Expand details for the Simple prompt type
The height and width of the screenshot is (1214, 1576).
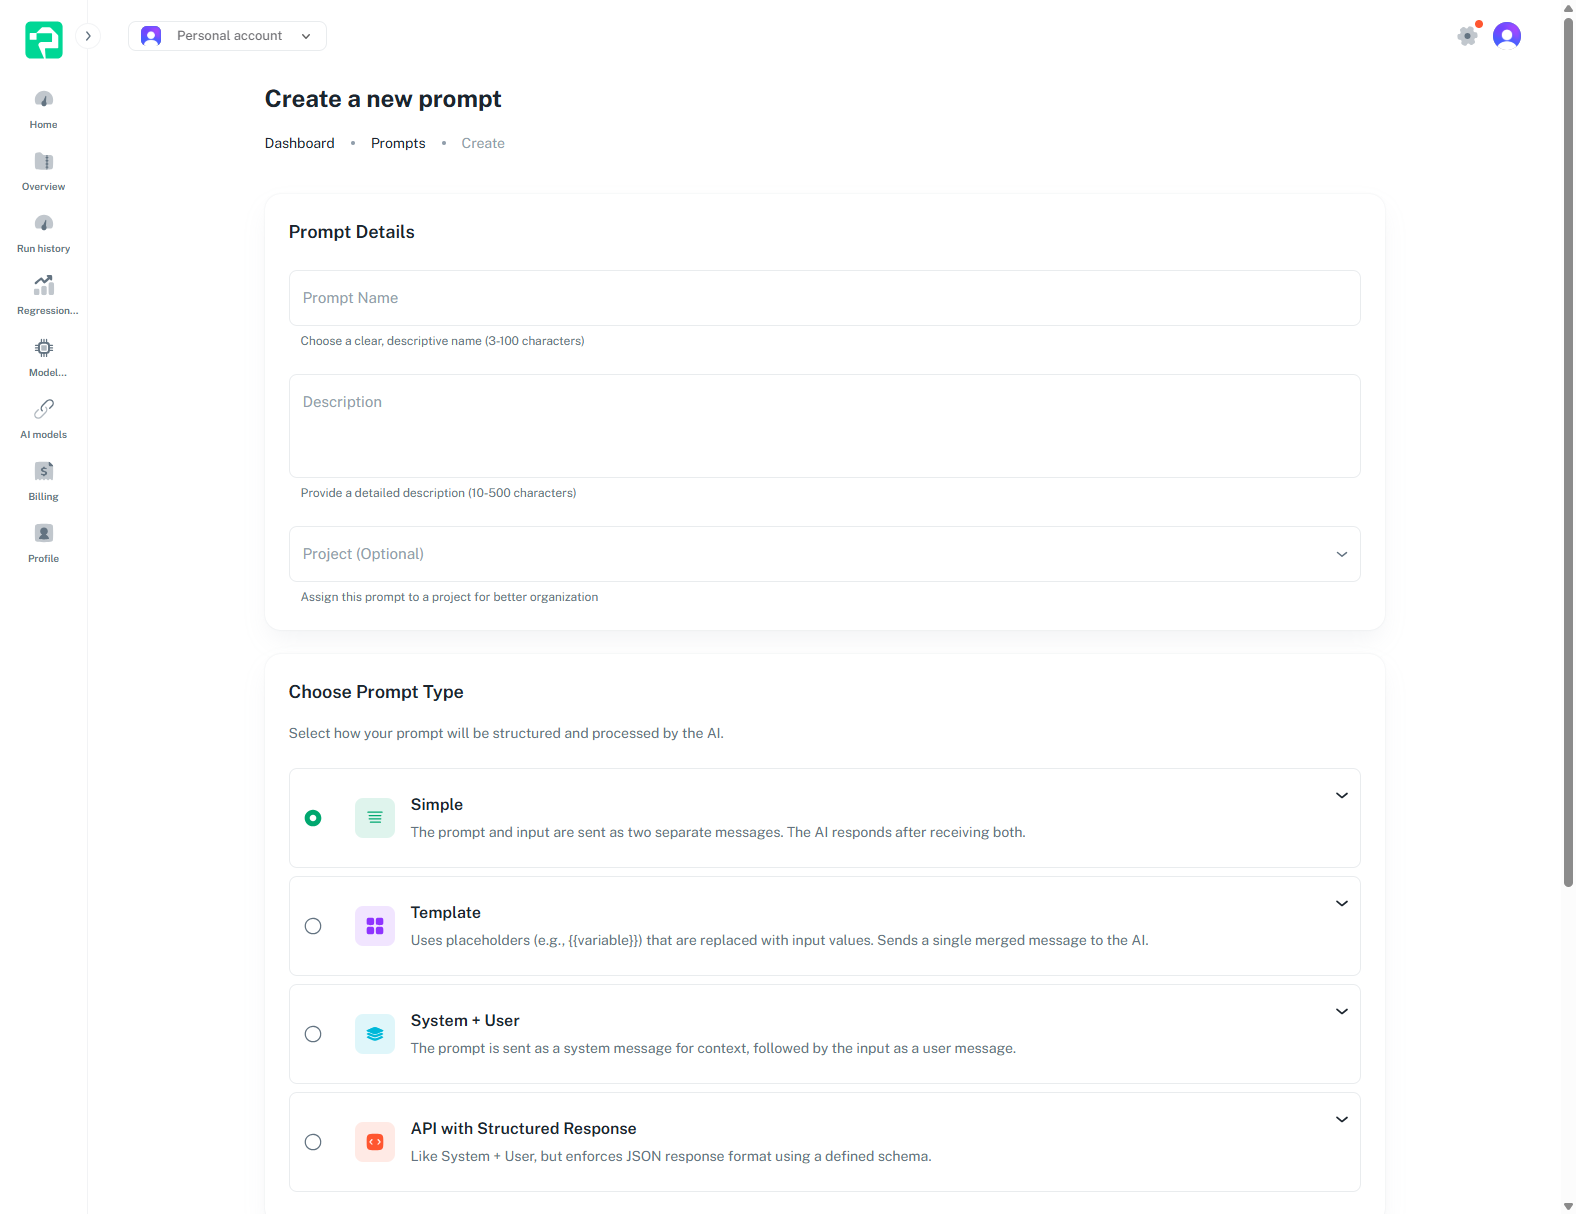1341,795
